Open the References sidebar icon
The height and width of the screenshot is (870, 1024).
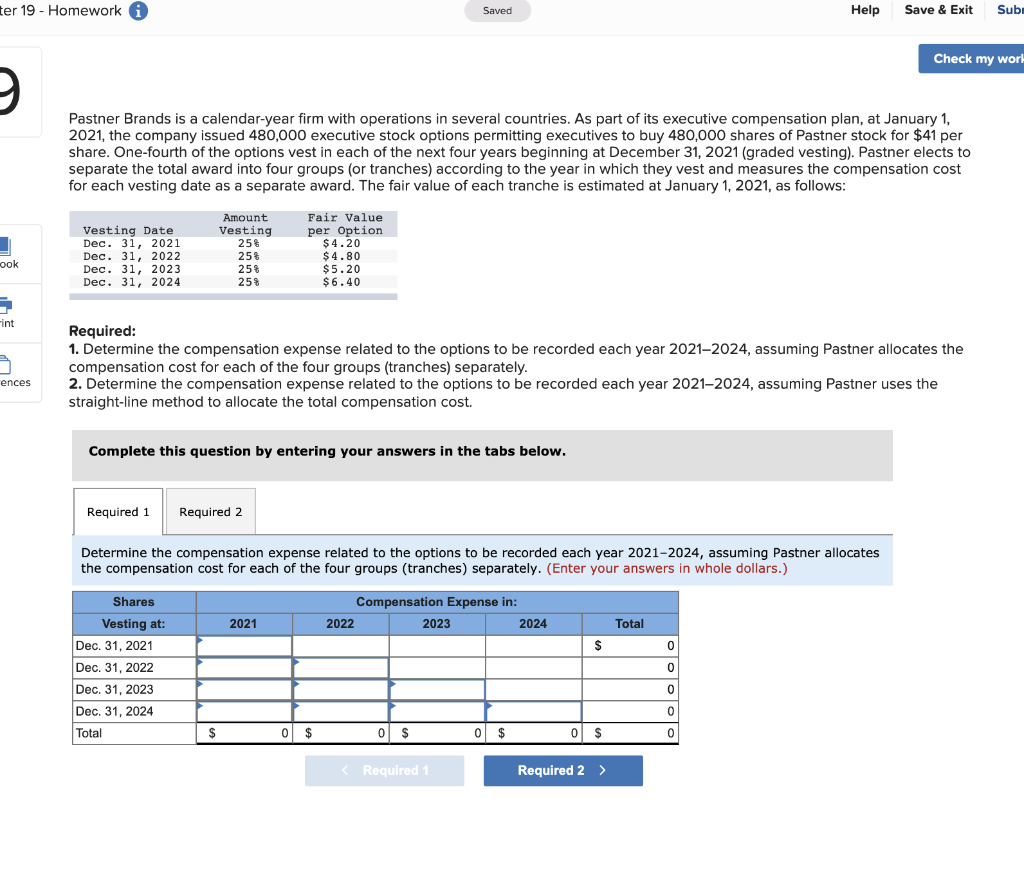pyautogui.click(x=13, y=371)
